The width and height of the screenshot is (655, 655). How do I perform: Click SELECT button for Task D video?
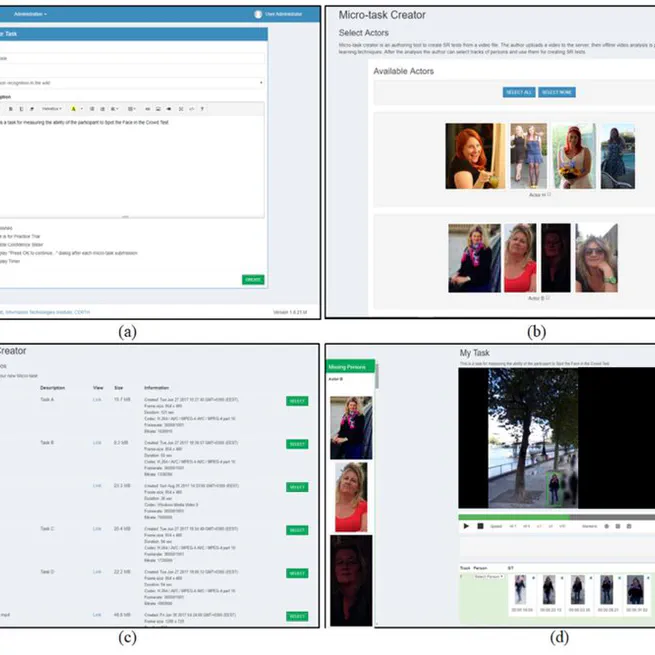297,573
